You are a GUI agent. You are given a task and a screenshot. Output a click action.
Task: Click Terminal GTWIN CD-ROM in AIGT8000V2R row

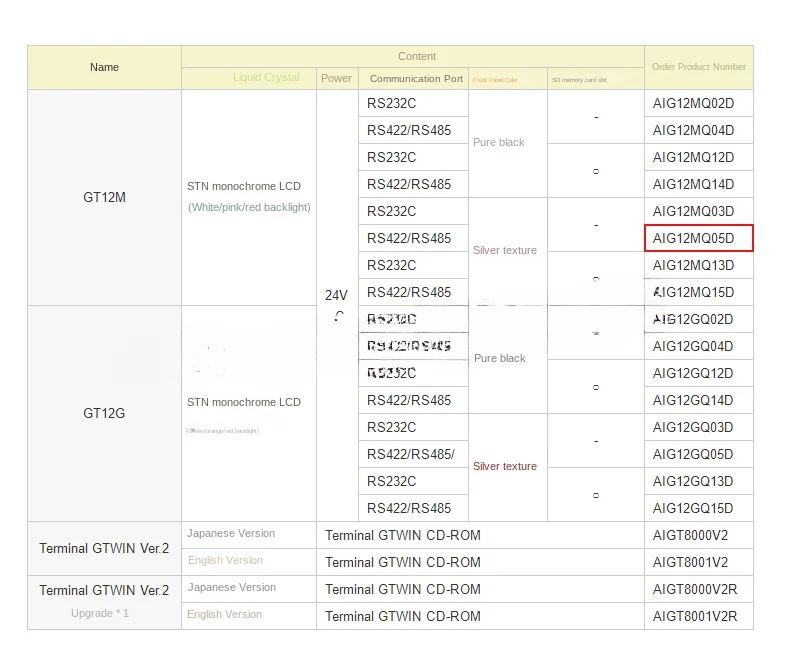[403, 589]
